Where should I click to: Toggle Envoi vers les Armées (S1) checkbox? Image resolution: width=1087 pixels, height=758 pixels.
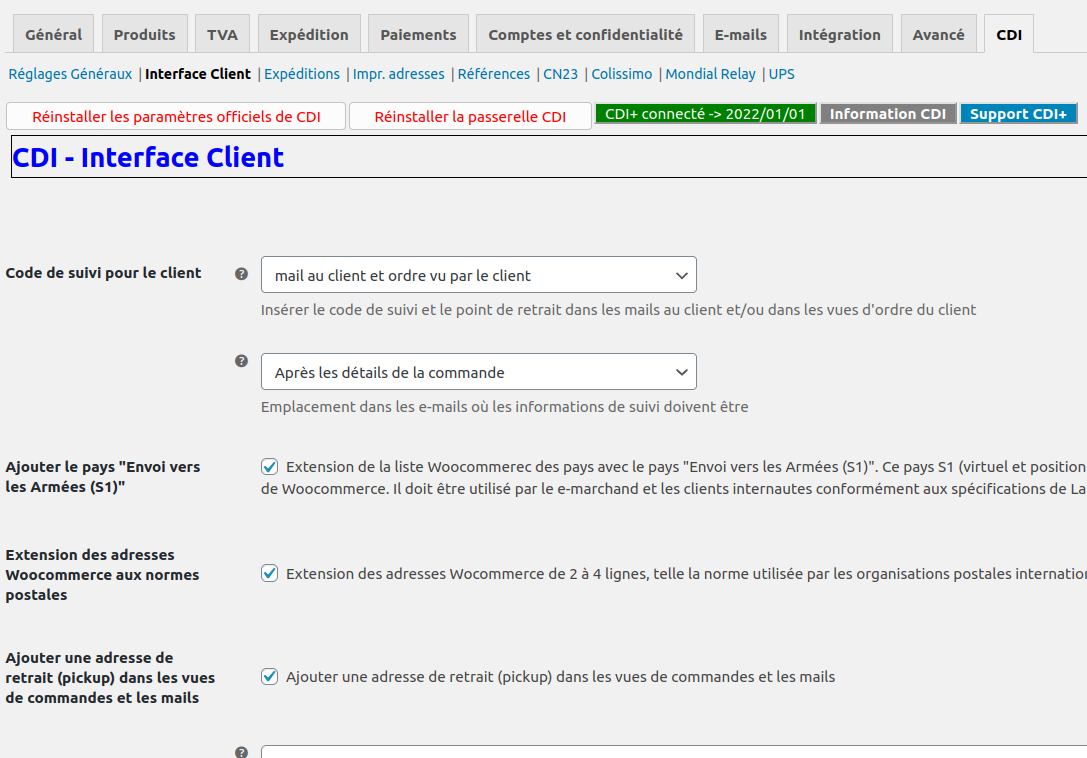click(x=270, y=467)
